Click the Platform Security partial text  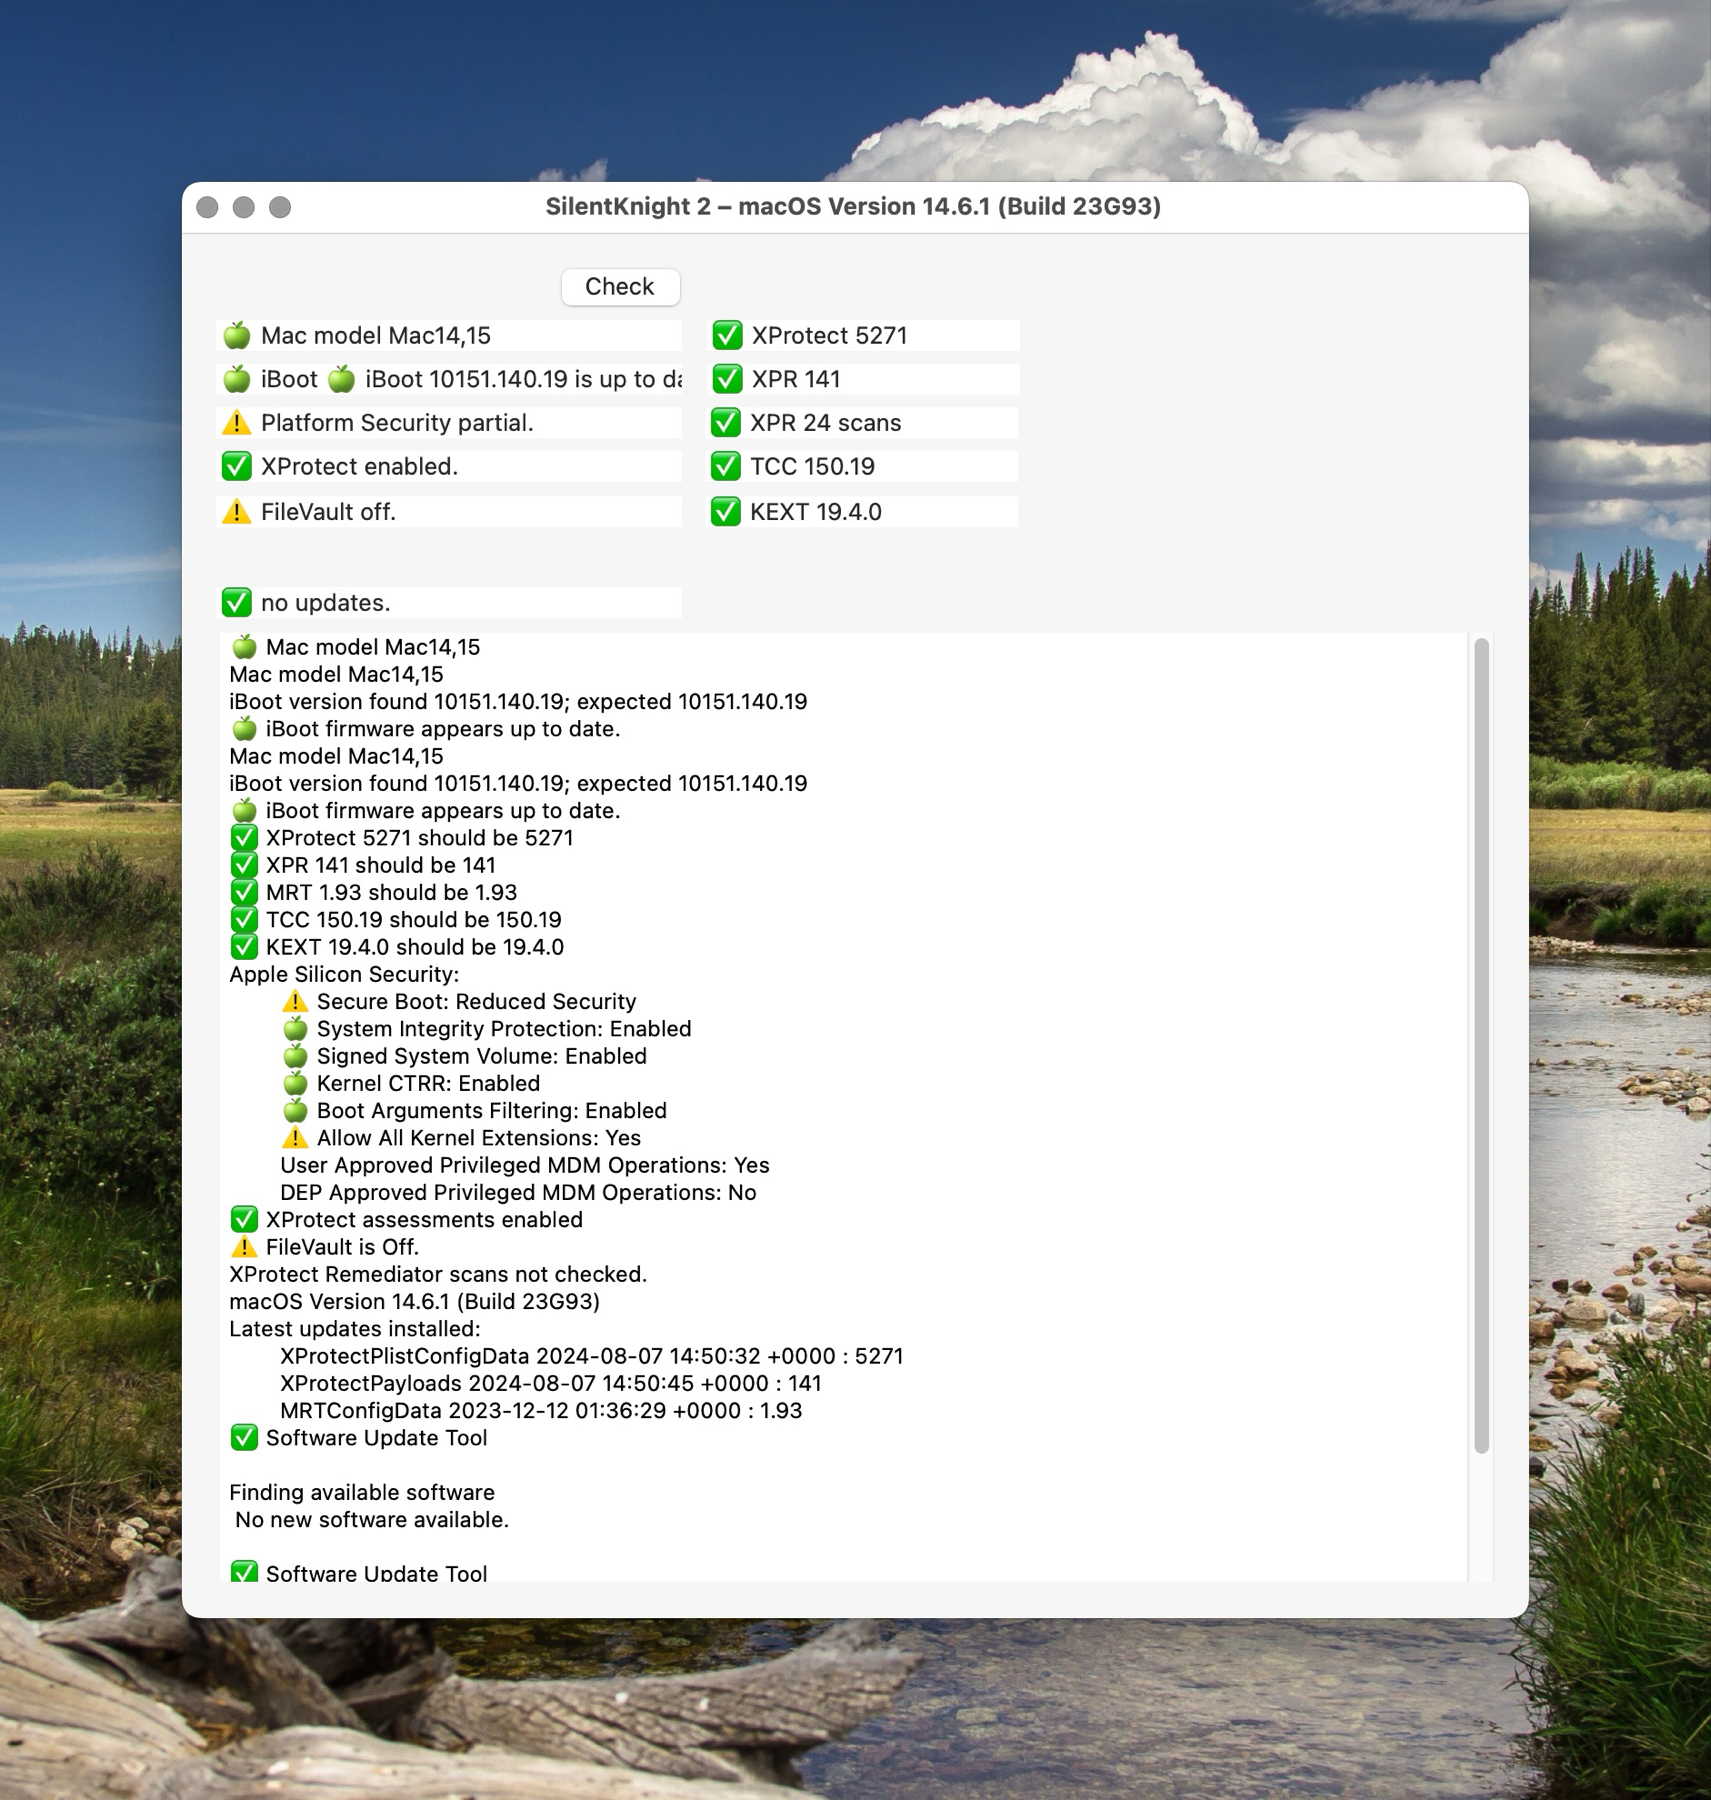[397, 423]
